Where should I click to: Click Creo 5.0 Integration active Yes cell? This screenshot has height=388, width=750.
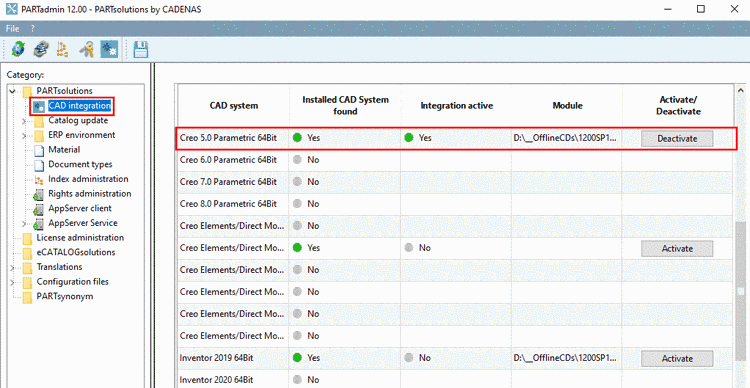456,138
